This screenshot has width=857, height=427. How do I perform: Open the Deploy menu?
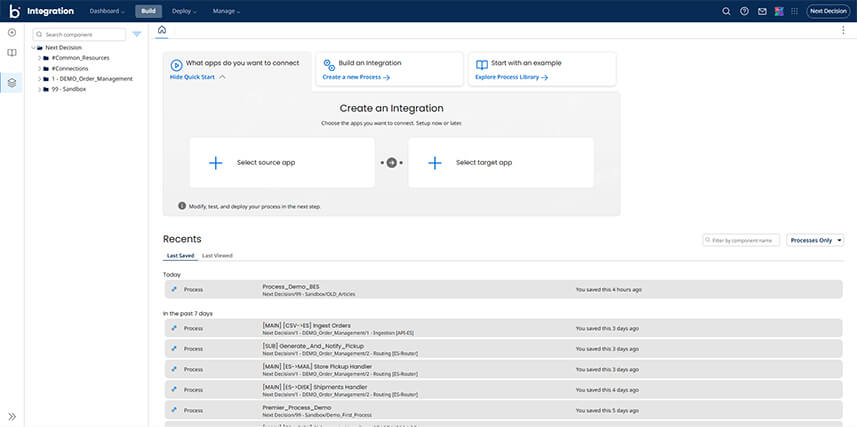[184, 11]
